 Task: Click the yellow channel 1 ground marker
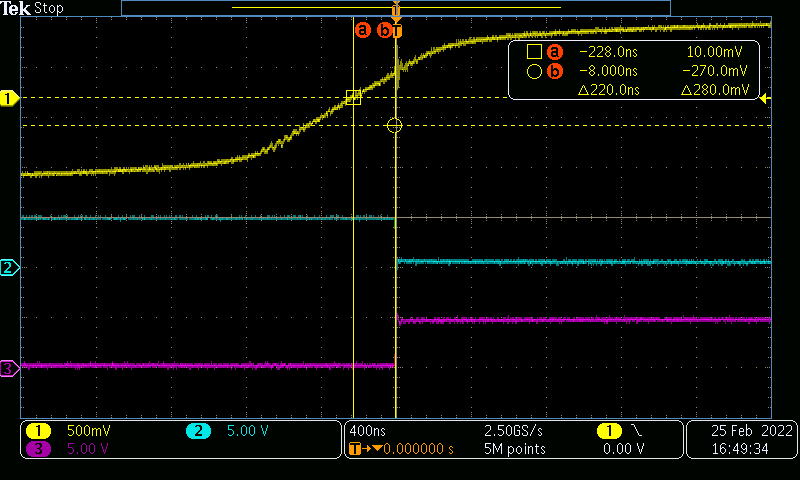pyautogui.click(x=10, y=98)
